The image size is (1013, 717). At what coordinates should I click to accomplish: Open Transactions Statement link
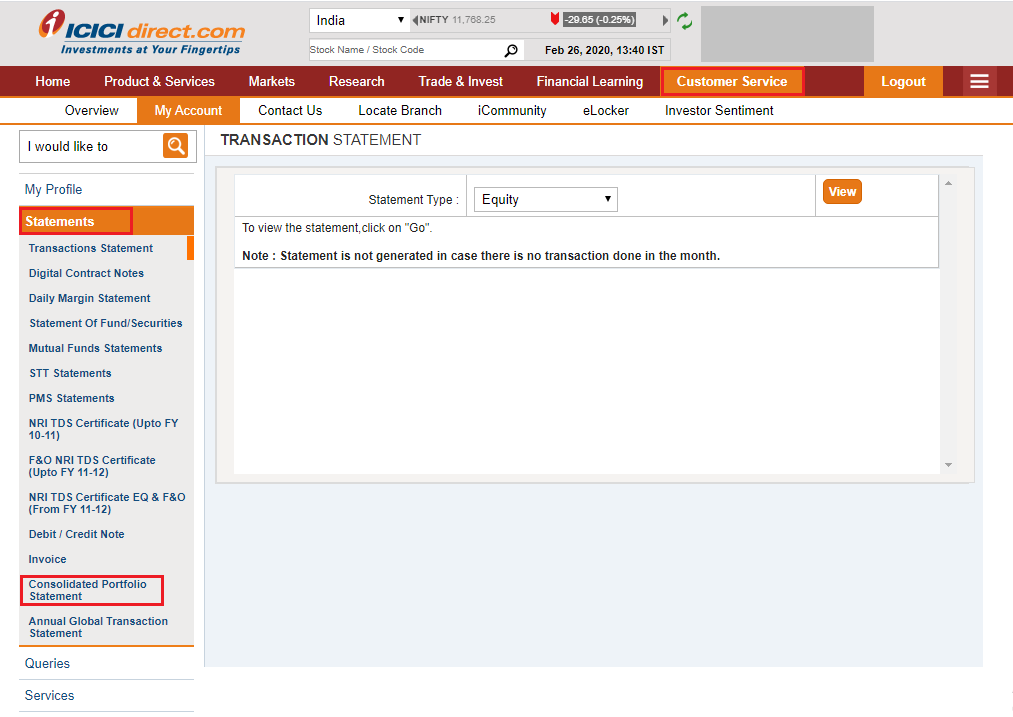coord(90,248)
